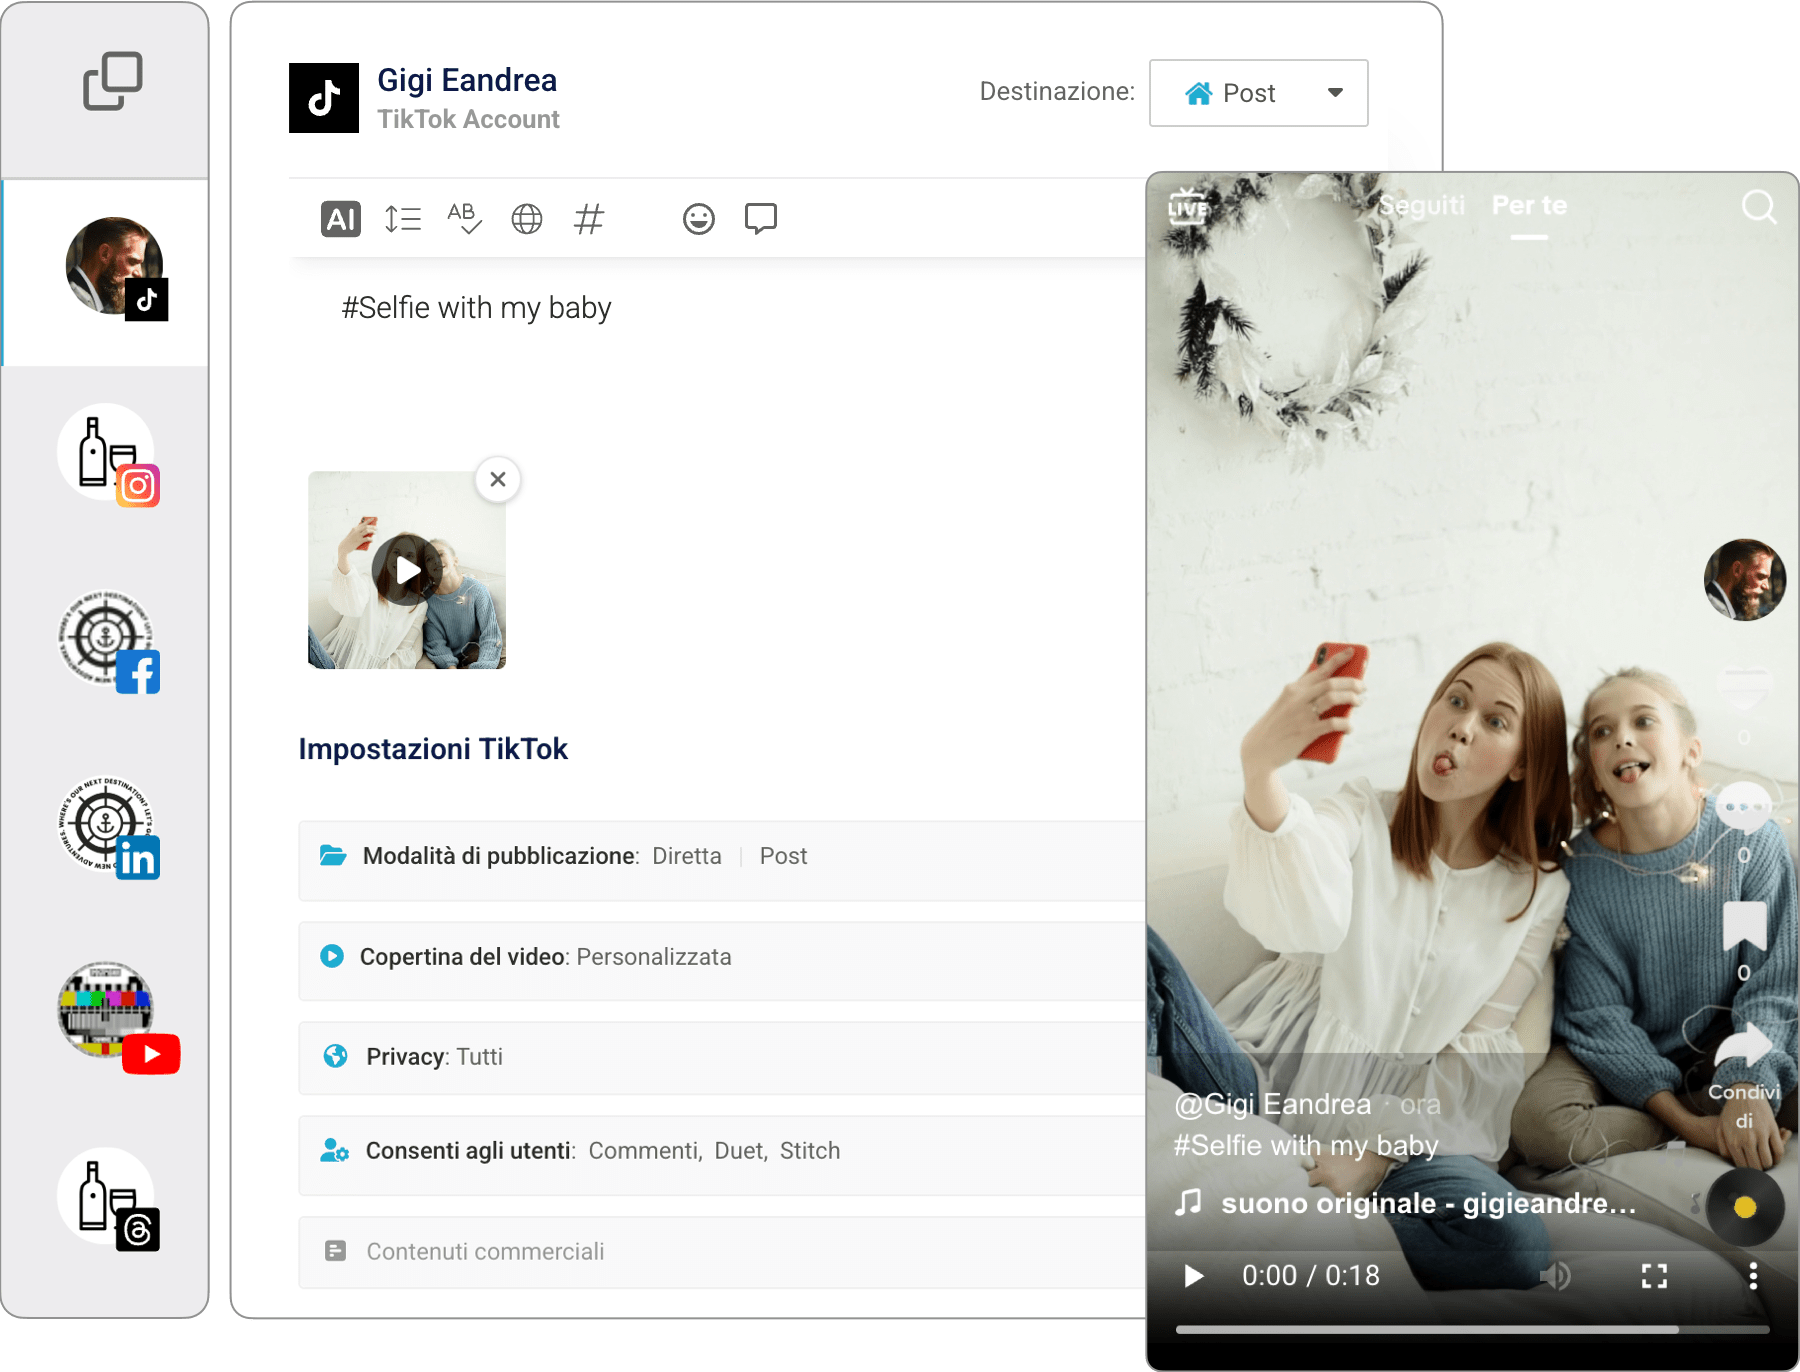Open the Destinazione Post dropdown
This screenshot has height=1372, width=1800.
1258,93
